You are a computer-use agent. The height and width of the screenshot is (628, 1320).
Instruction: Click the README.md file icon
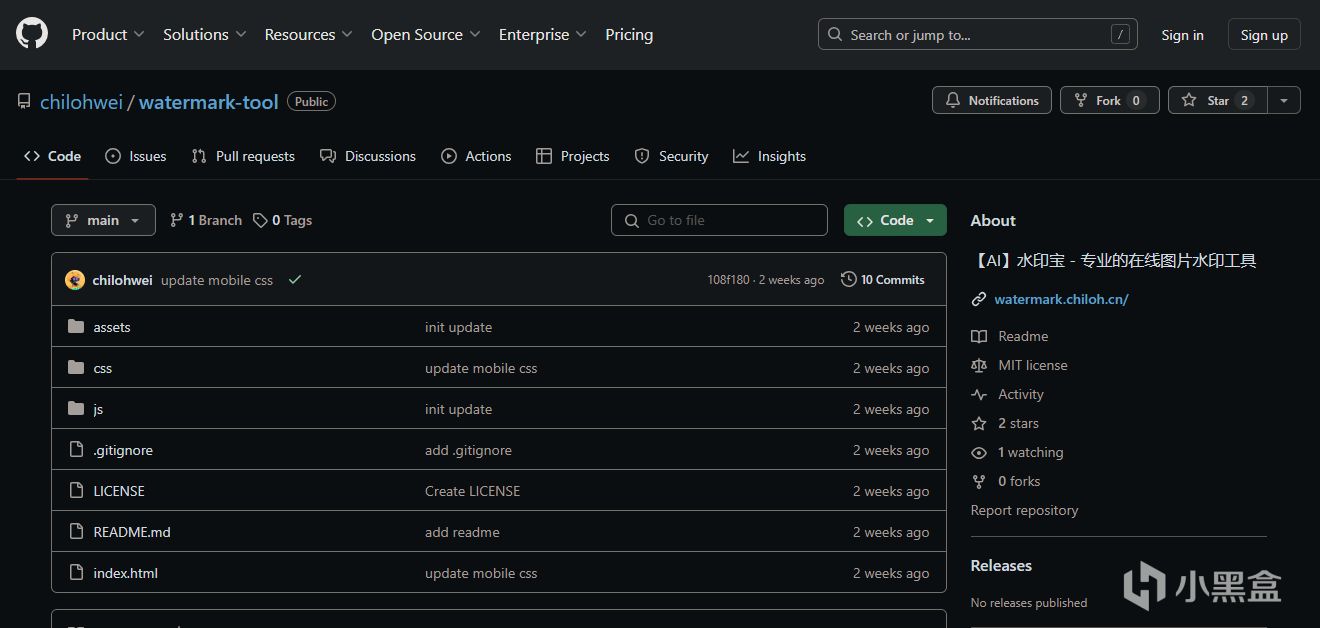[76, 532]
